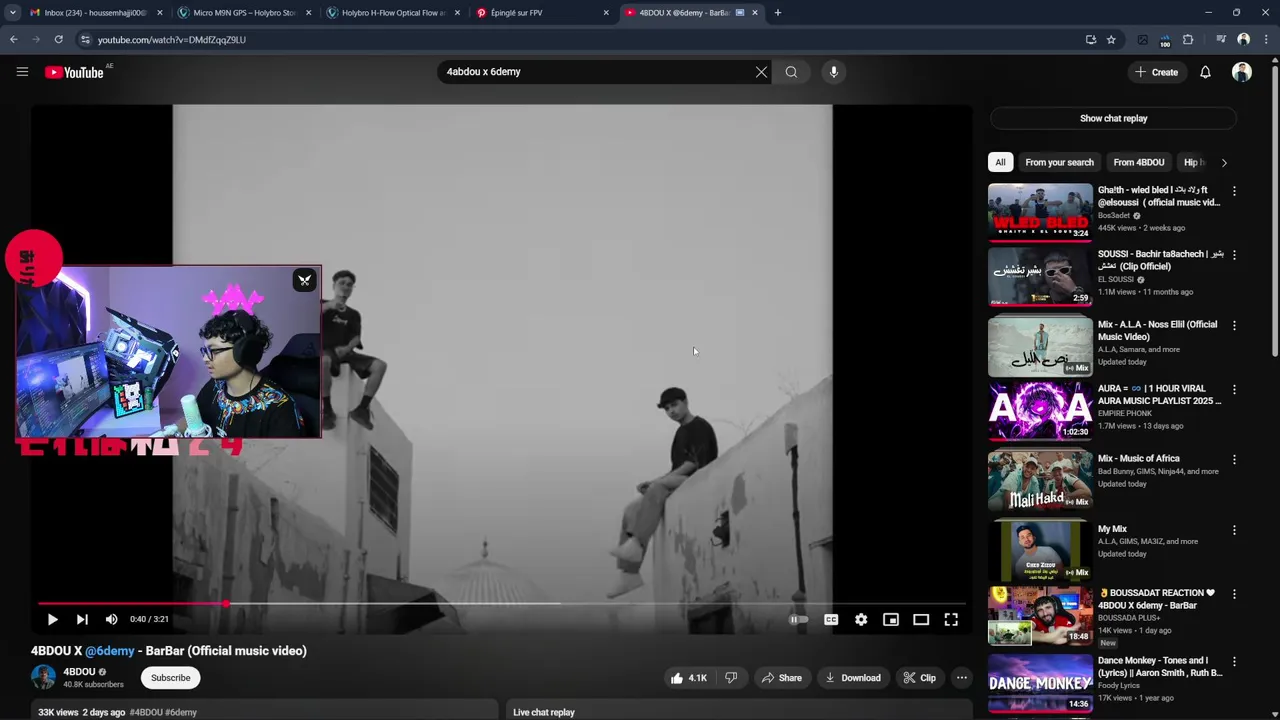Open the media control icon in toolbar
1280x720 pixels.
(1221, 40)
